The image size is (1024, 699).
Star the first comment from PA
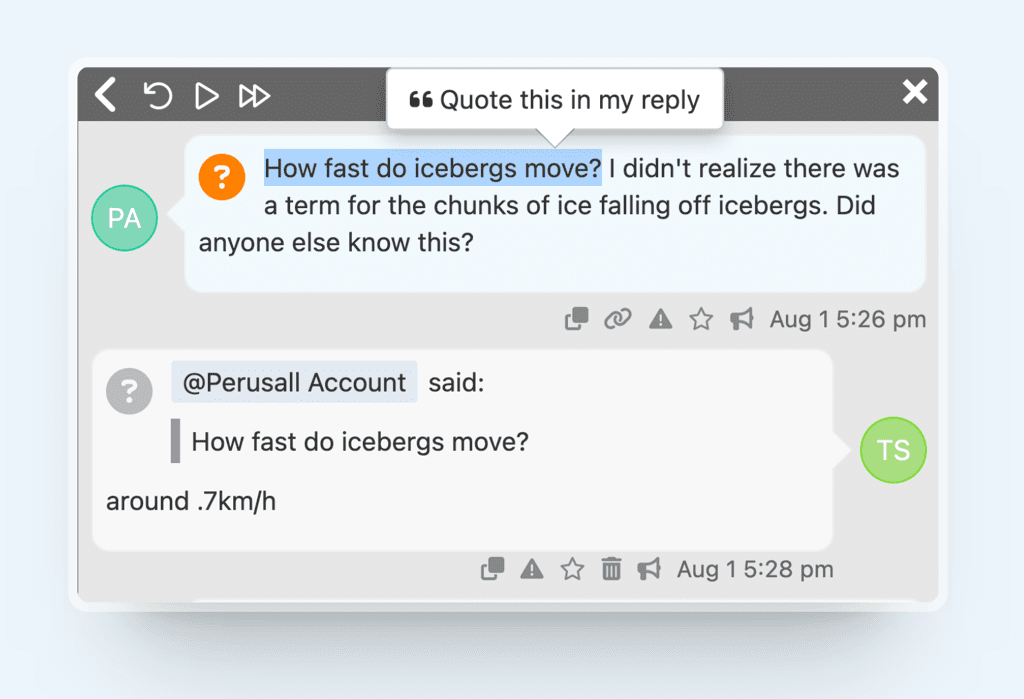[x=702, y=319]
